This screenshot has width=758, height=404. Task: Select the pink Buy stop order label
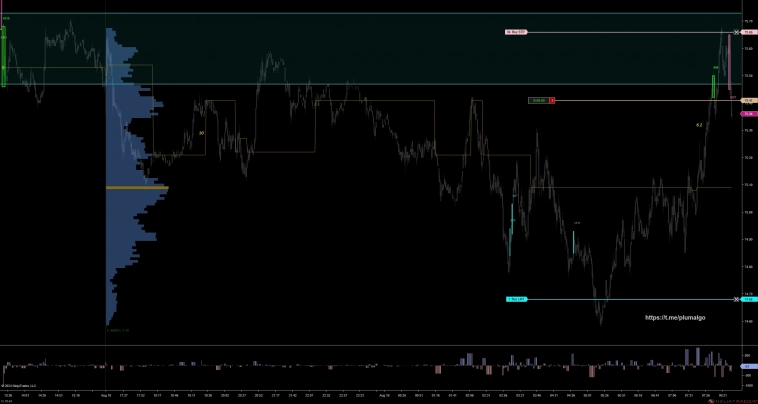[515, 33]
